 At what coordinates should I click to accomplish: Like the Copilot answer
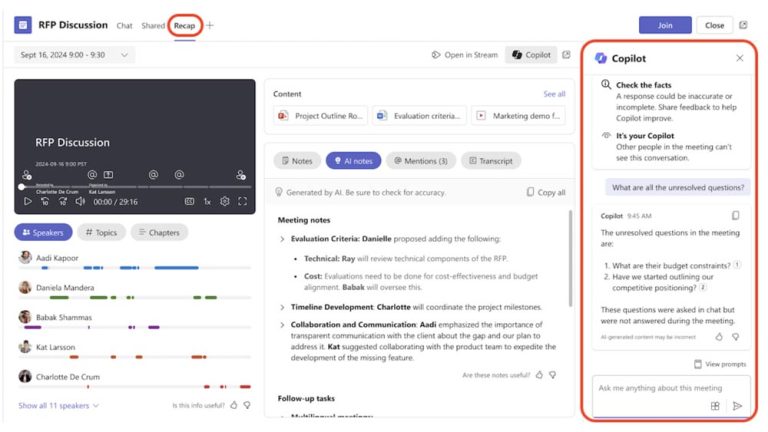[719, 336]
